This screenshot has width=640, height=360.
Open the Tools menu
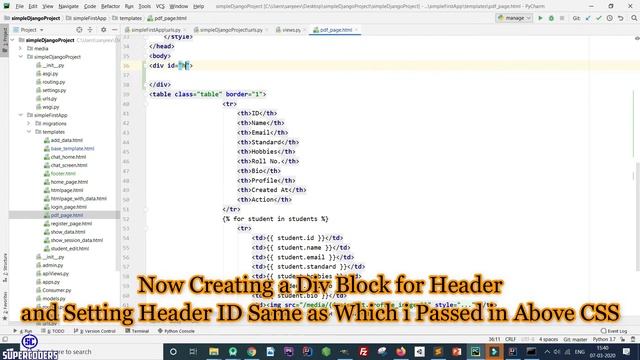[144, 7]
